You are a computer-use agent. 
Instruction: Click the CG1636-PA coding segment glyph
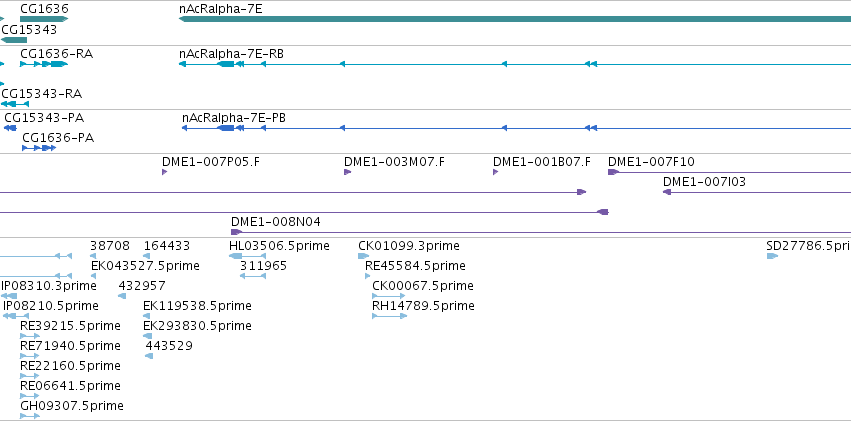click(x=39, y=148)
